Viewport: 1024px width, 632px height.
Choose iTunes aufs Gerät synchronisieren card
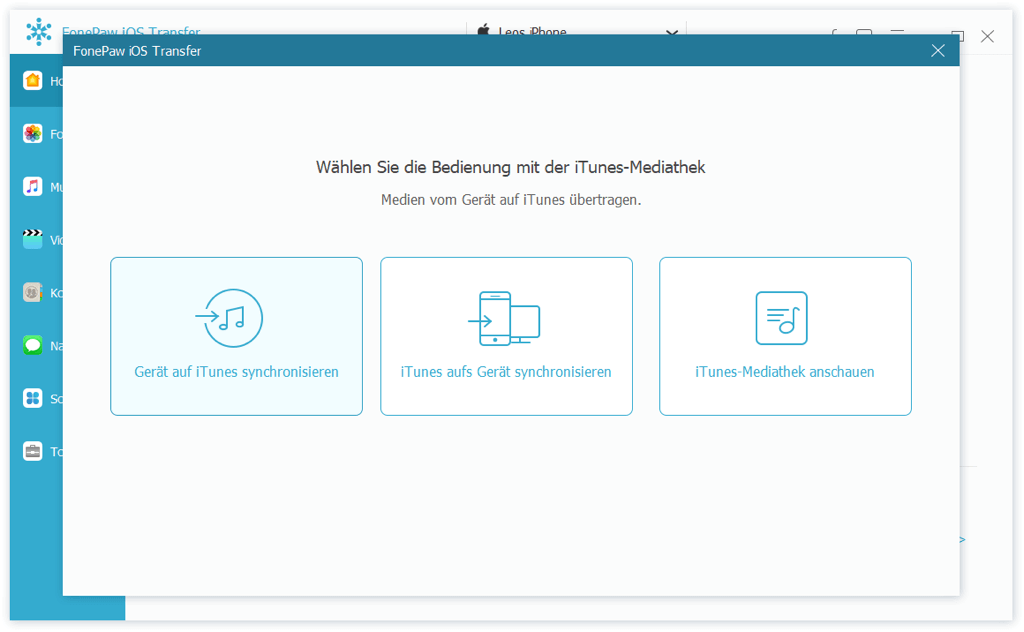pos(506,336)
